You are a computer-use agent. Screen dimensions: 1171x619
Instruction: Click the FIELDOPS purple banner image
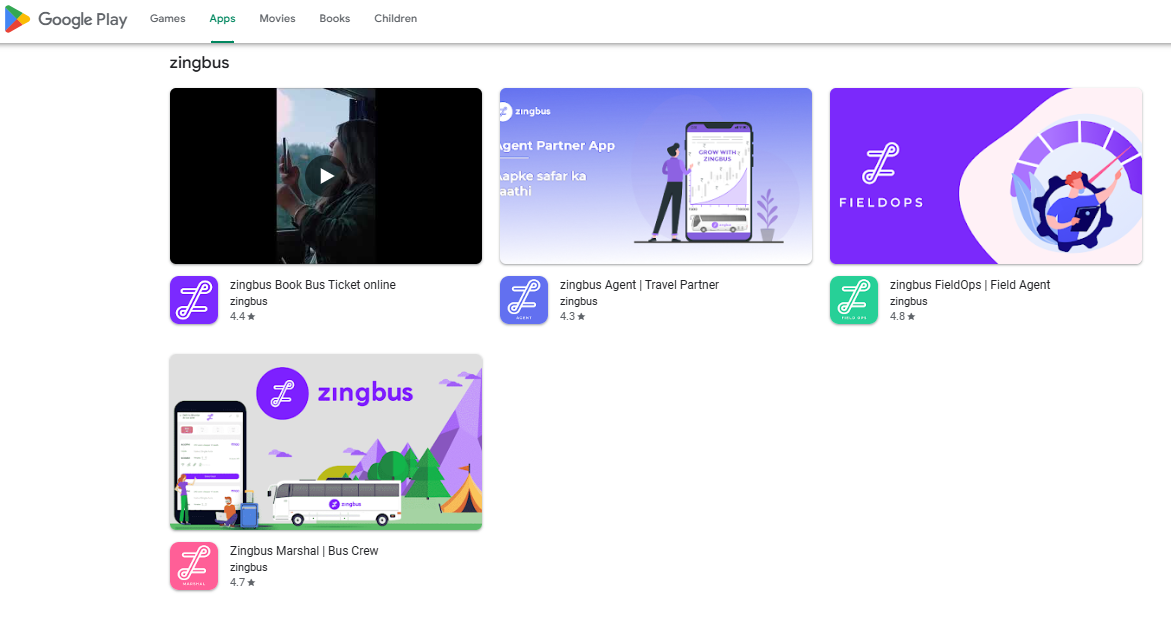(x=985, y=176)
